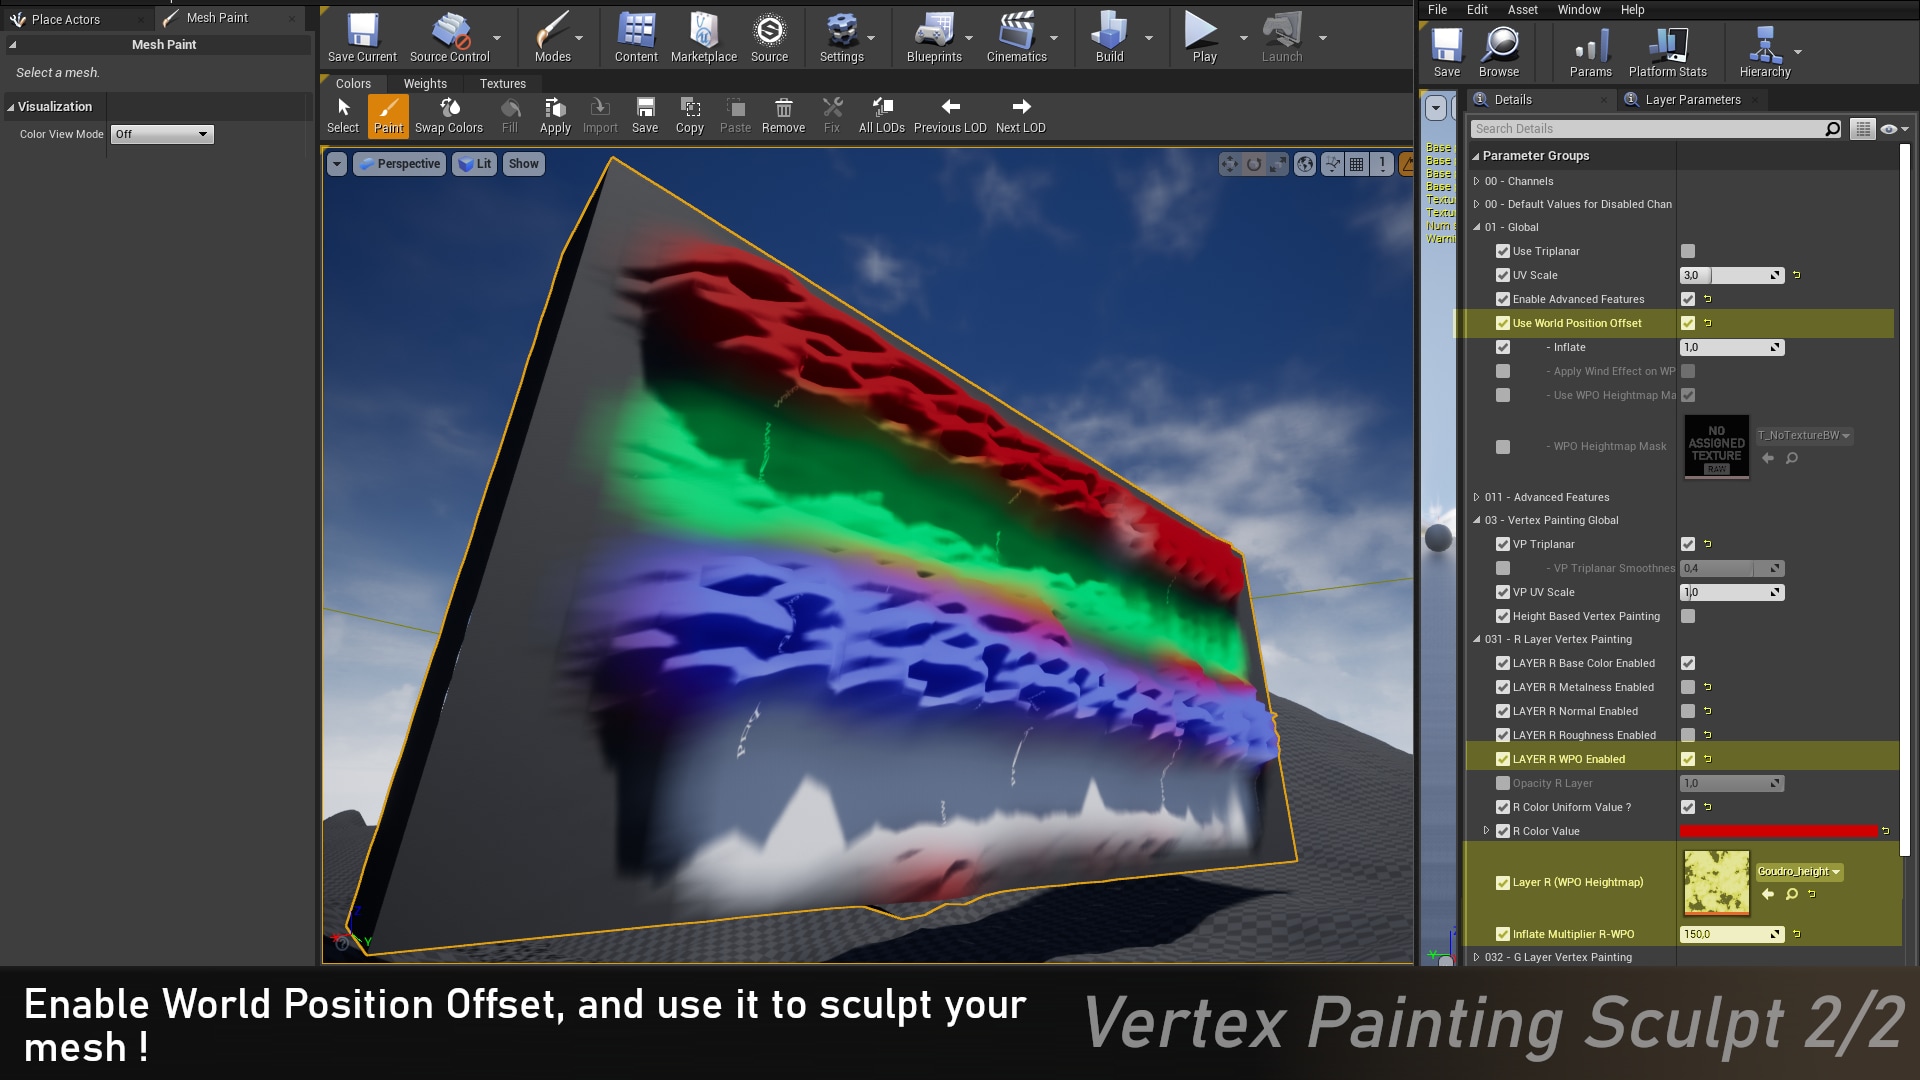Open Platform Stats in material editor
This screenshot has height=1080, width=1920.
pos(1667,52)
